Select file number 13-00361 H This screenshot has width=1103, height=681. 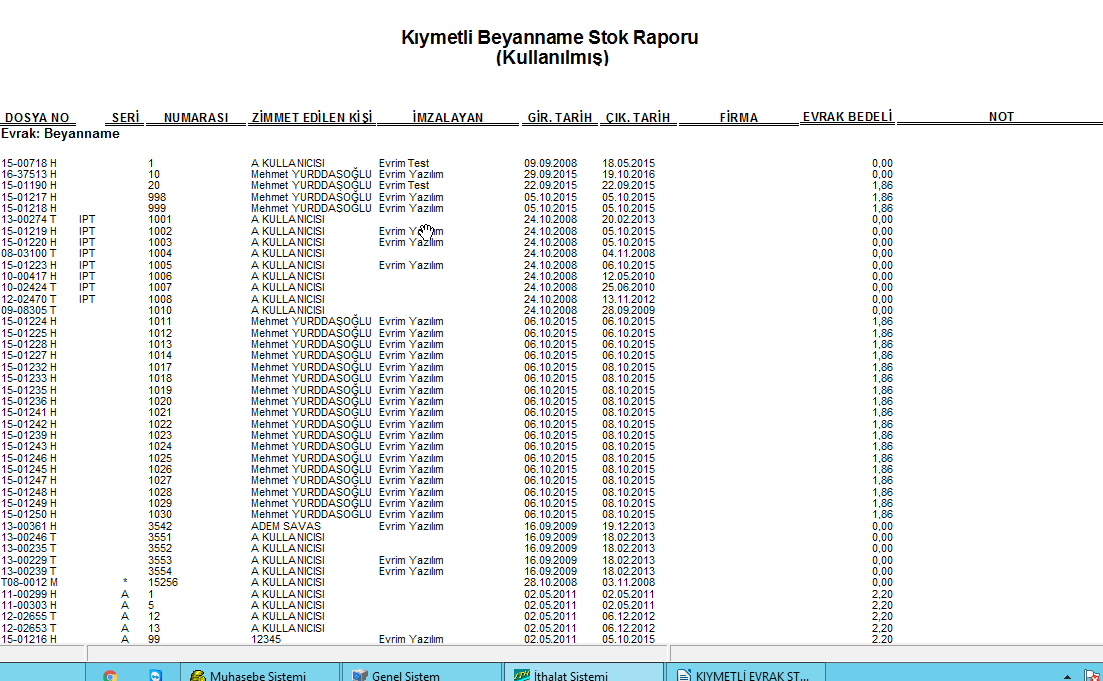[29, 526]
